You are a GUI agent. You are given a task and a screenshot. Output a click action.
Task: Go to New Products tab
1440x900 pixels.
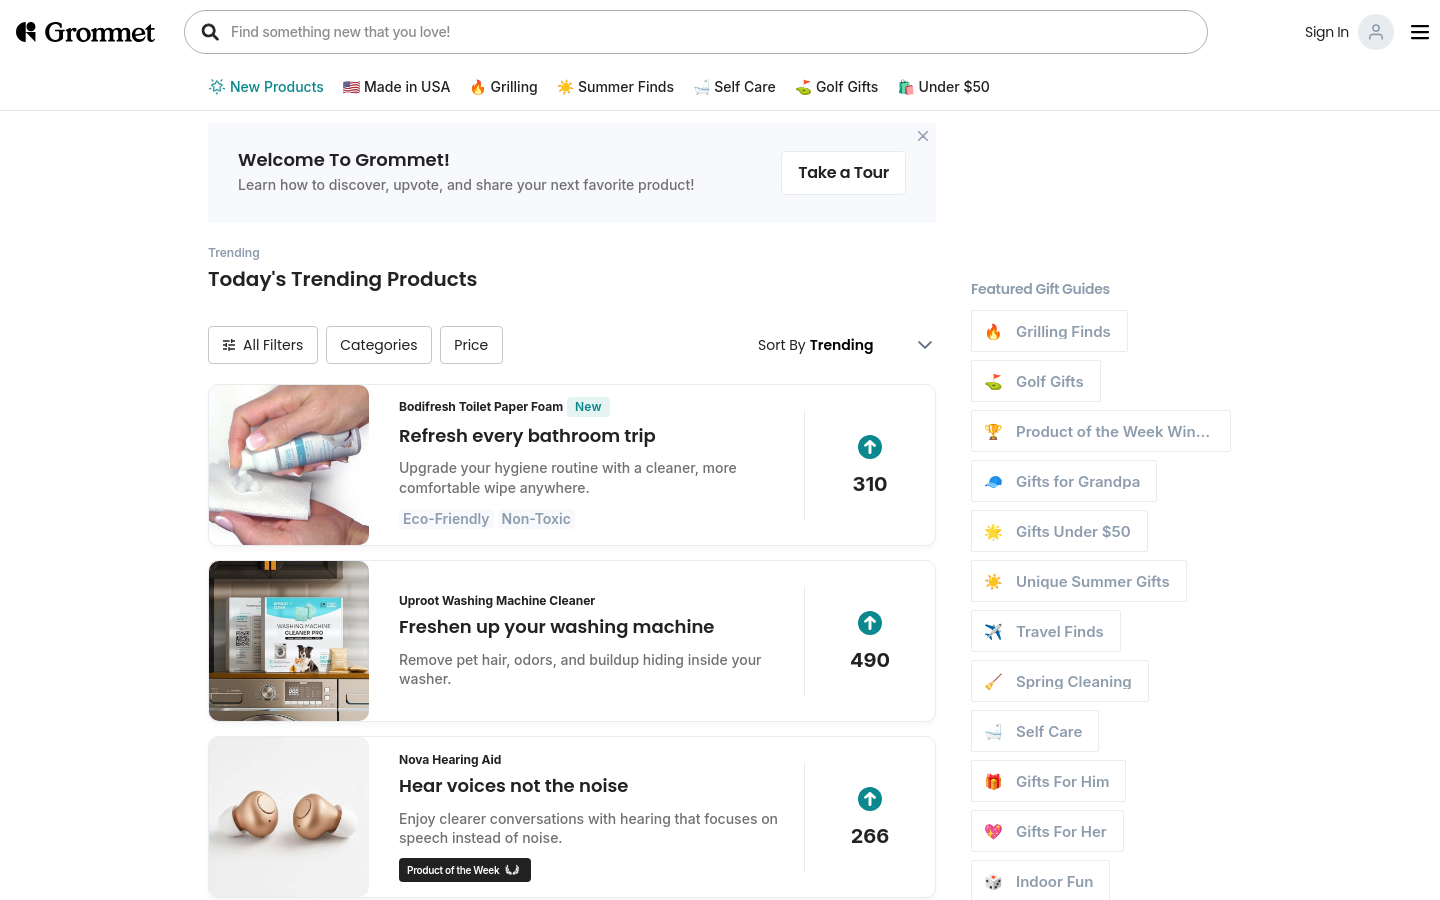(x=266, y=87)
